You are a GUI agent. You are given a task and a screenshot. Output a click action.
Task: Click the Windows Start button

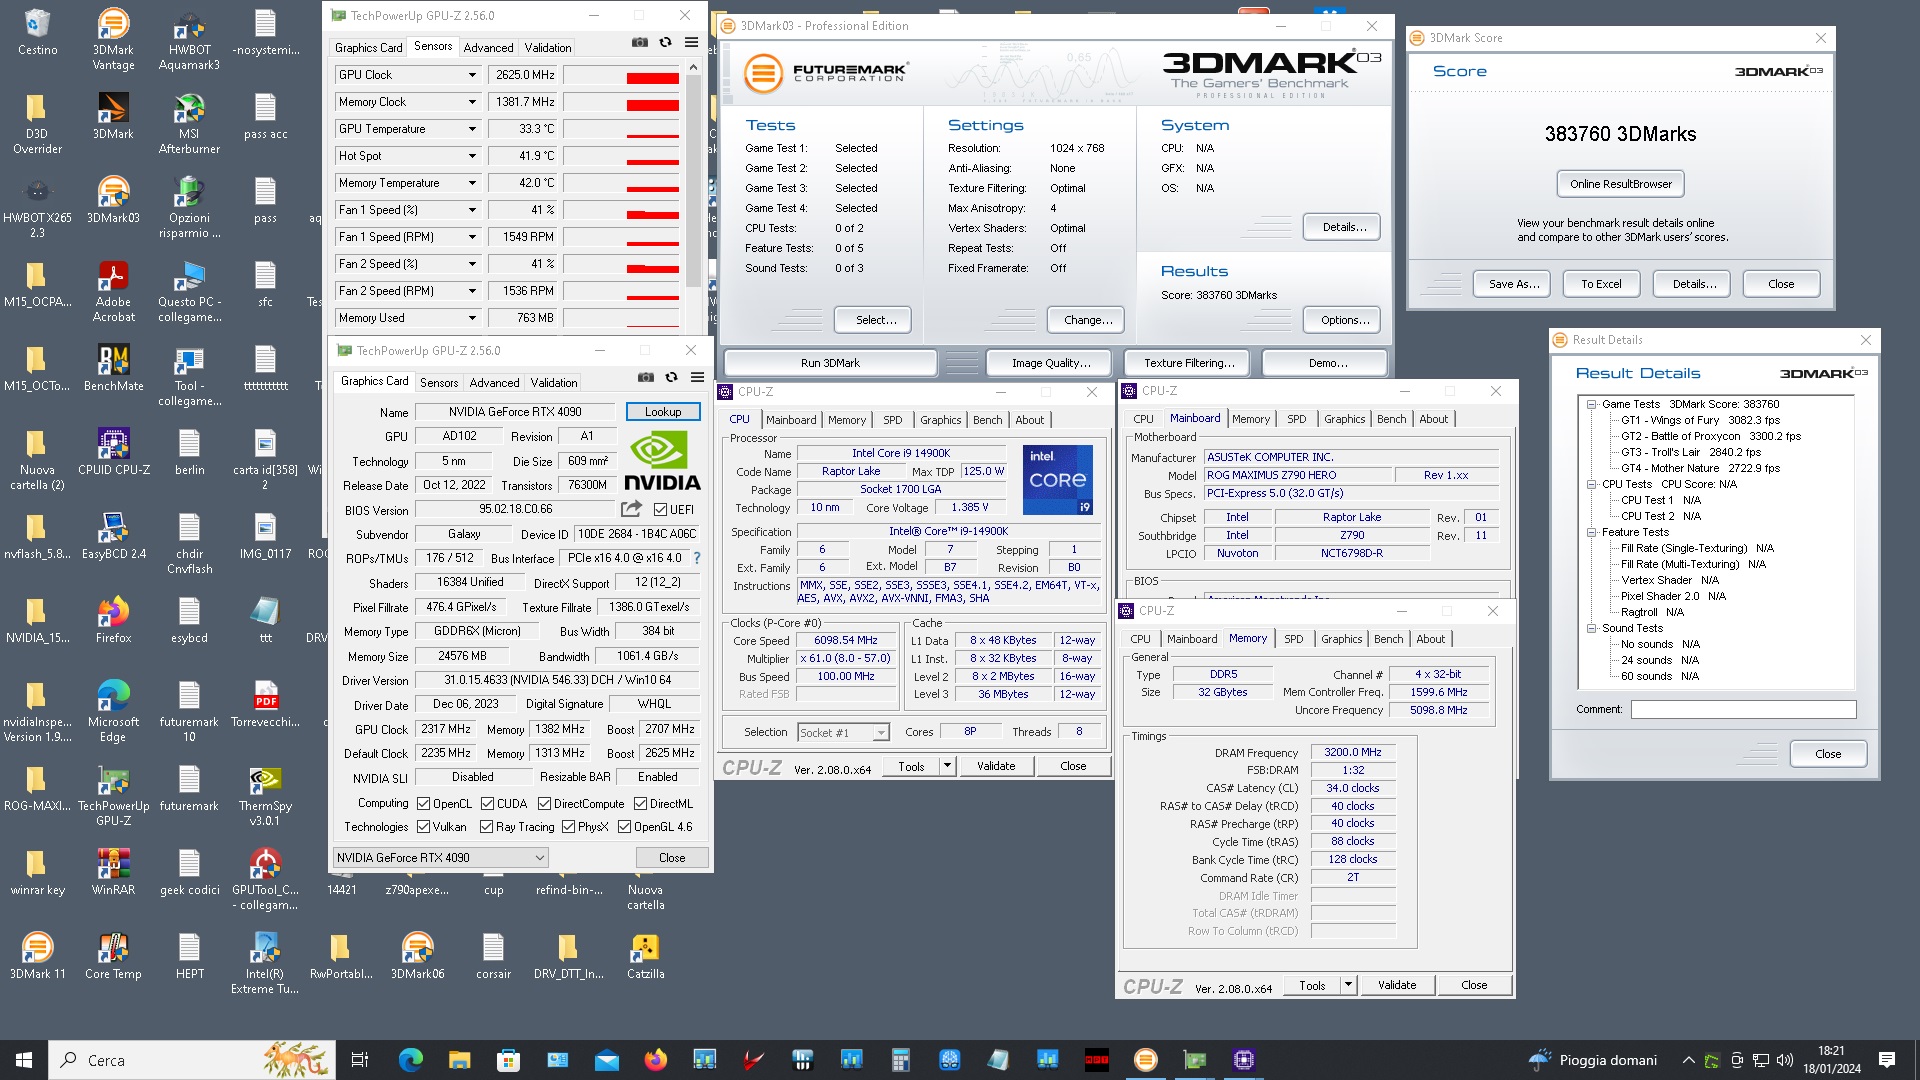click(x=24, y=1060)
